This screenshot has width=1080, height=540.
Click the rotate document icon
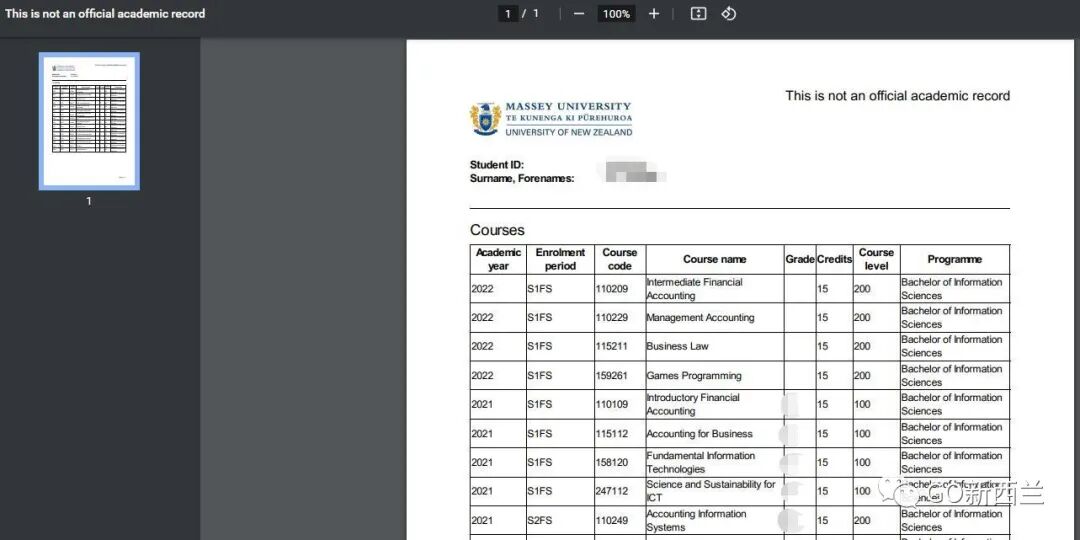[x=729, y=14]
